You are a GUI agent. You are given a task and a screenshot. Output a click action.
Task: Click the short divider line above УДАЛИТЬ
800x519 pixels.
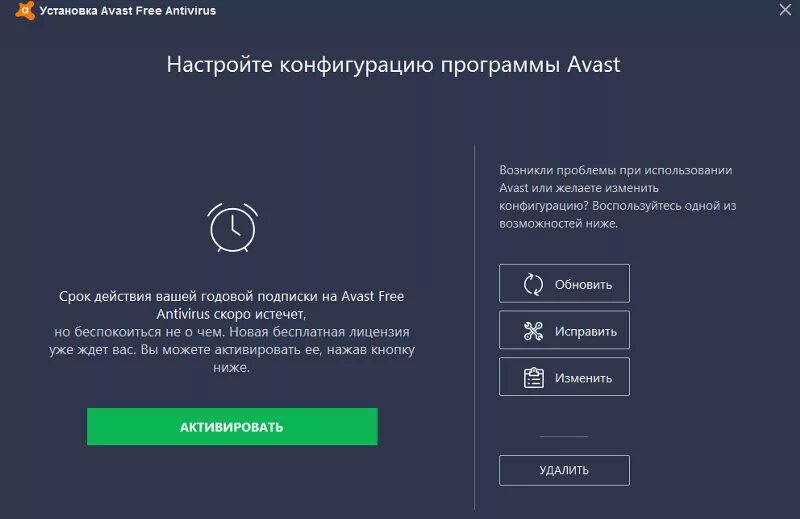tap(564, 437)
